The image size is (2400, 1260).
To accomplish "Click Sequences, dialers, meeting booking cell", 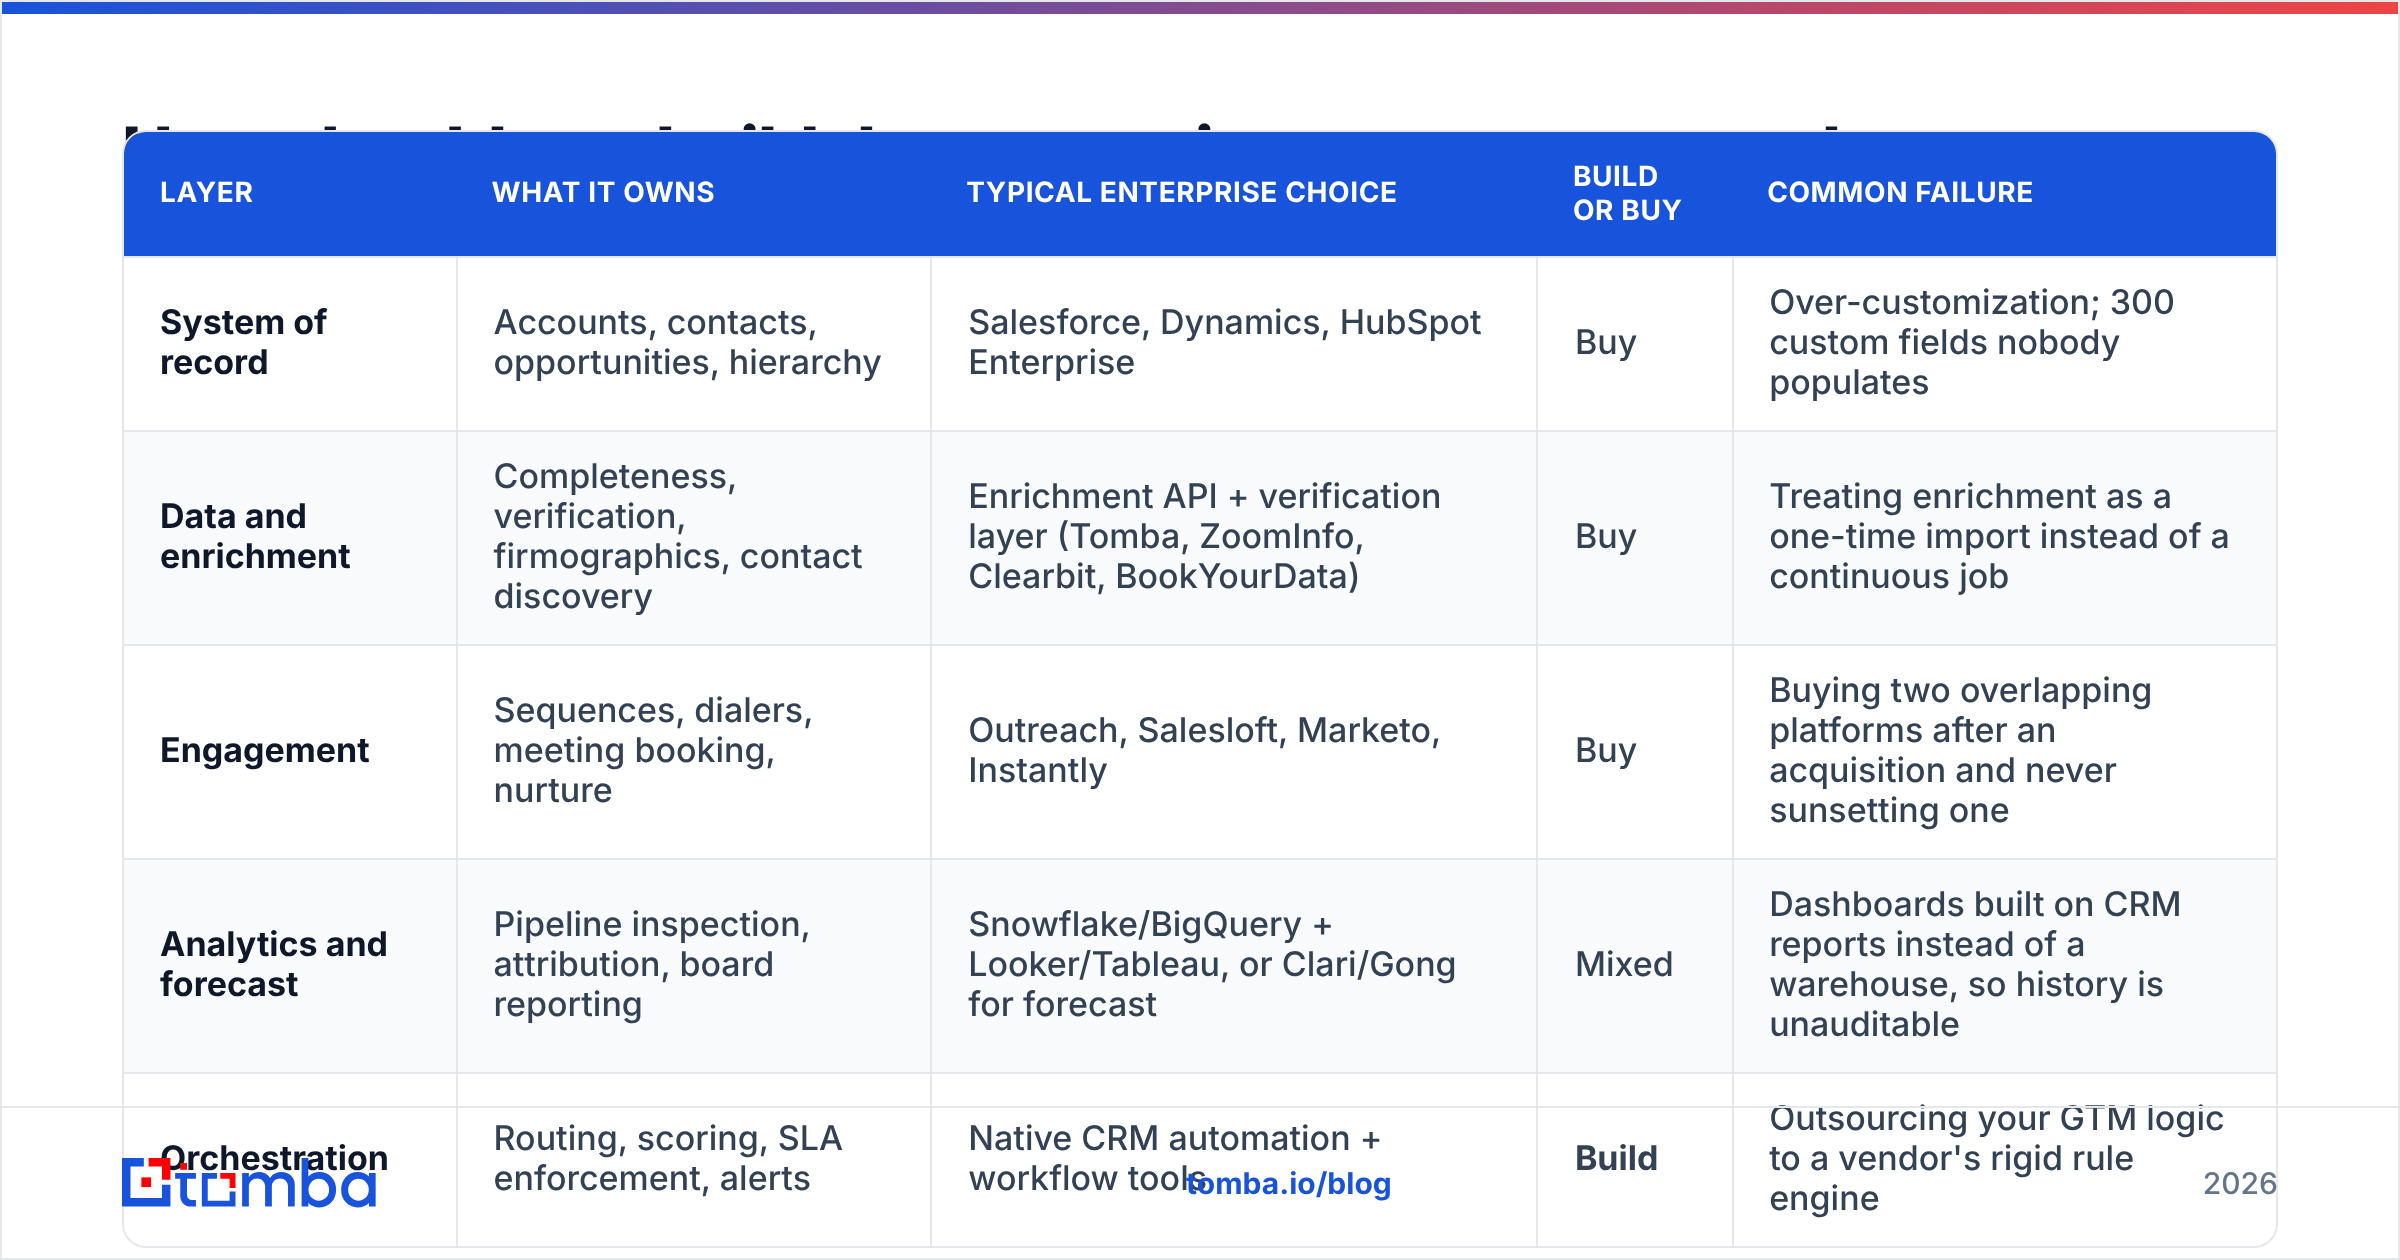I will click(694, 751).
